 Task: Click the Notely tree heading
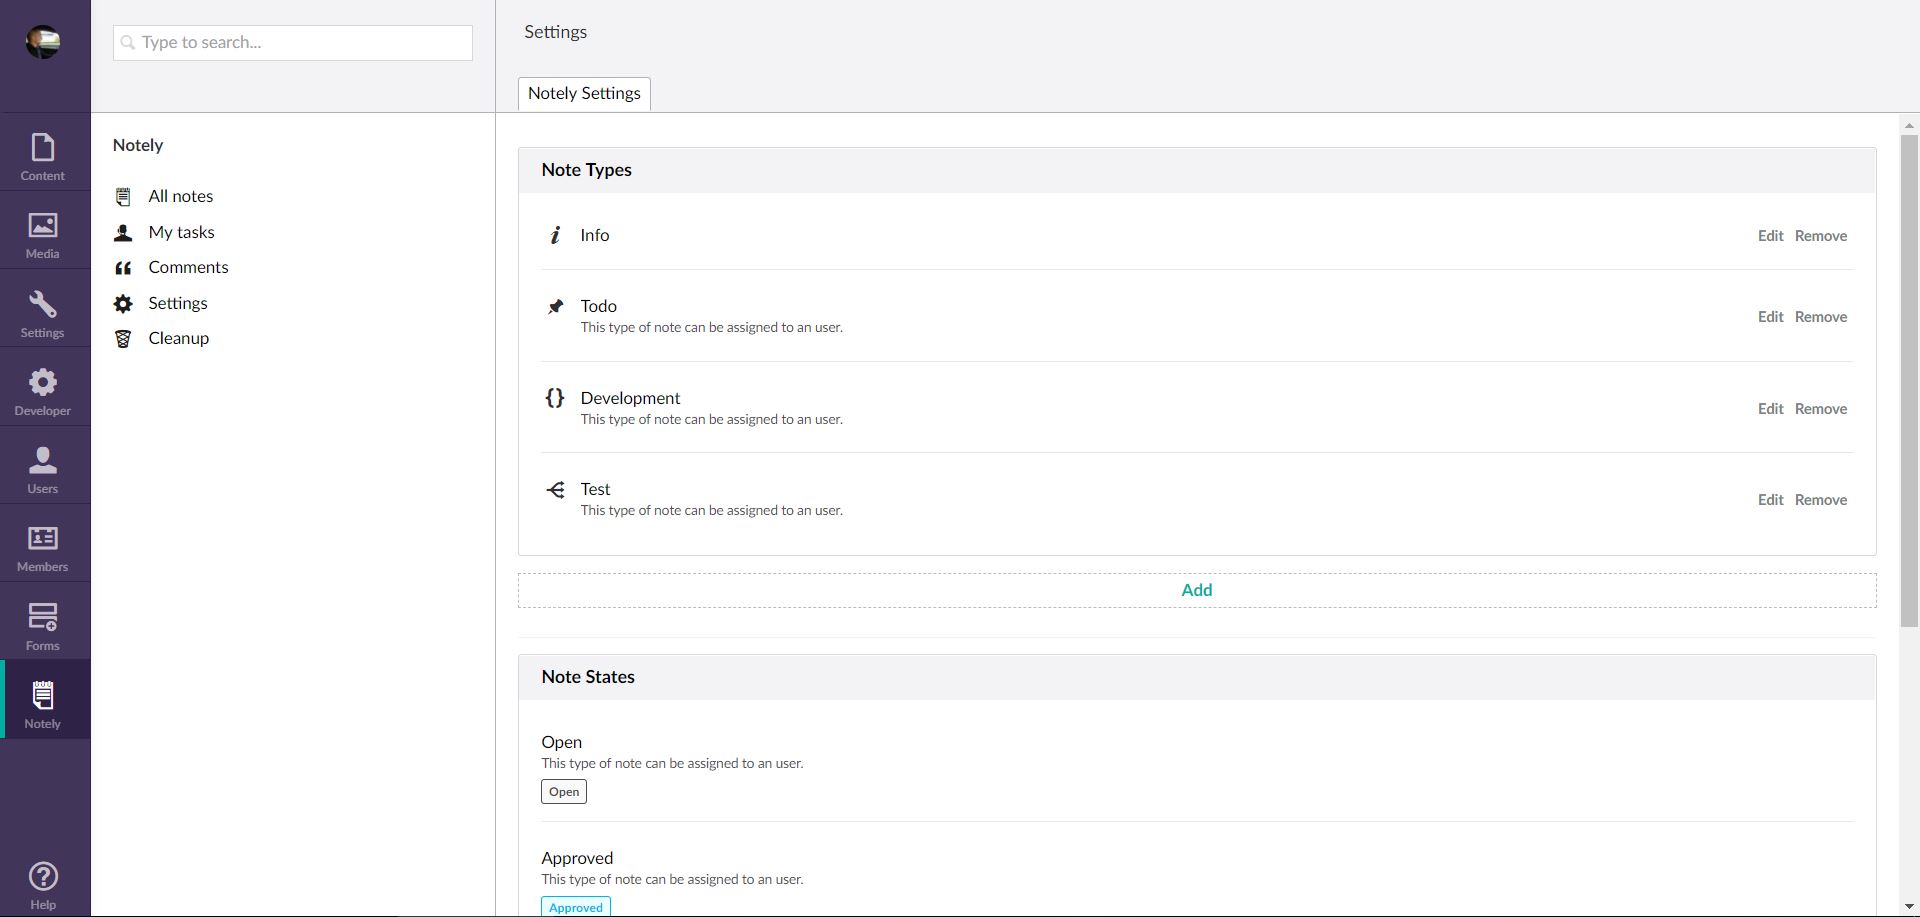138,145
